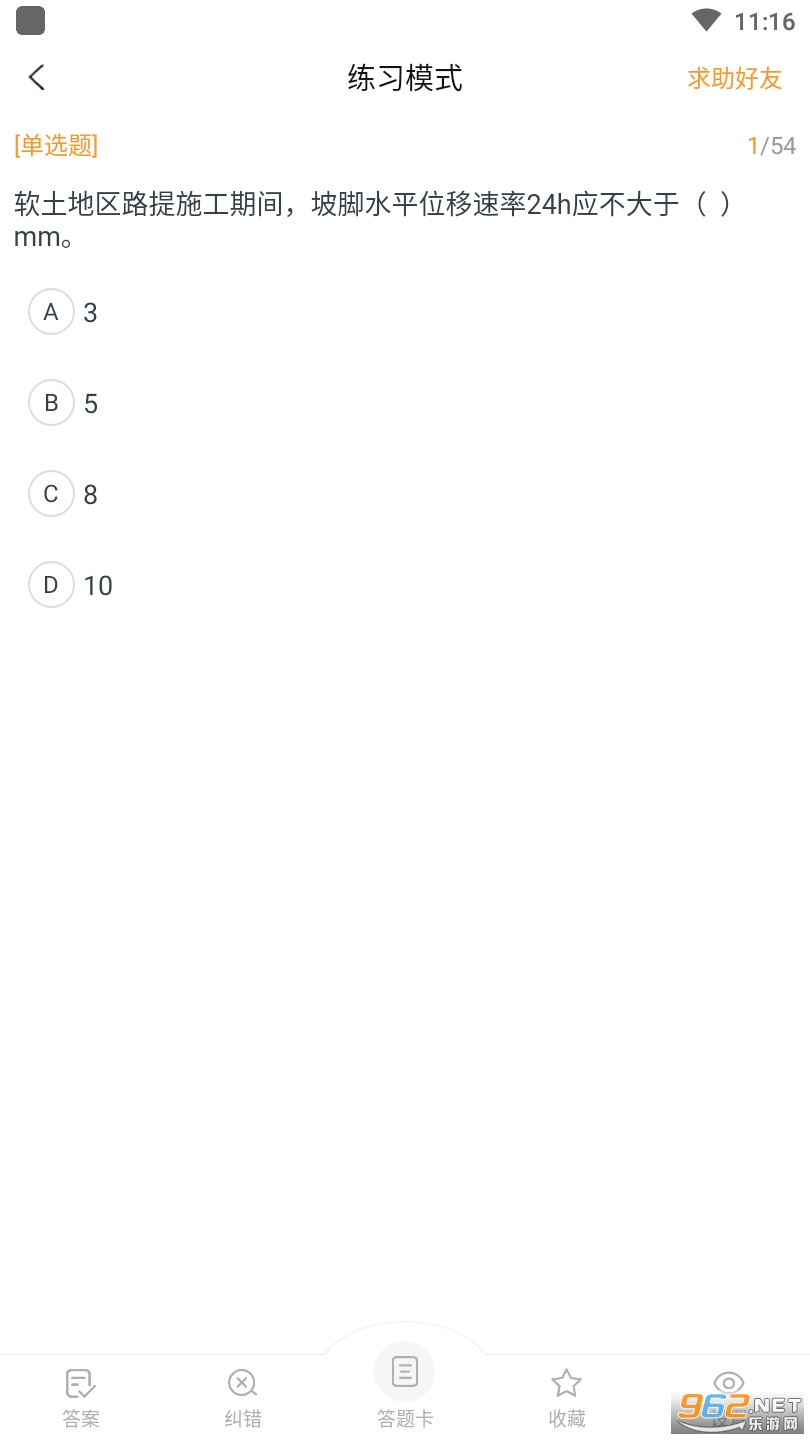Click 求助好友 to ask a friend
The width and height of the screenshot is (810, 1440).
click(x=734, y=78)
